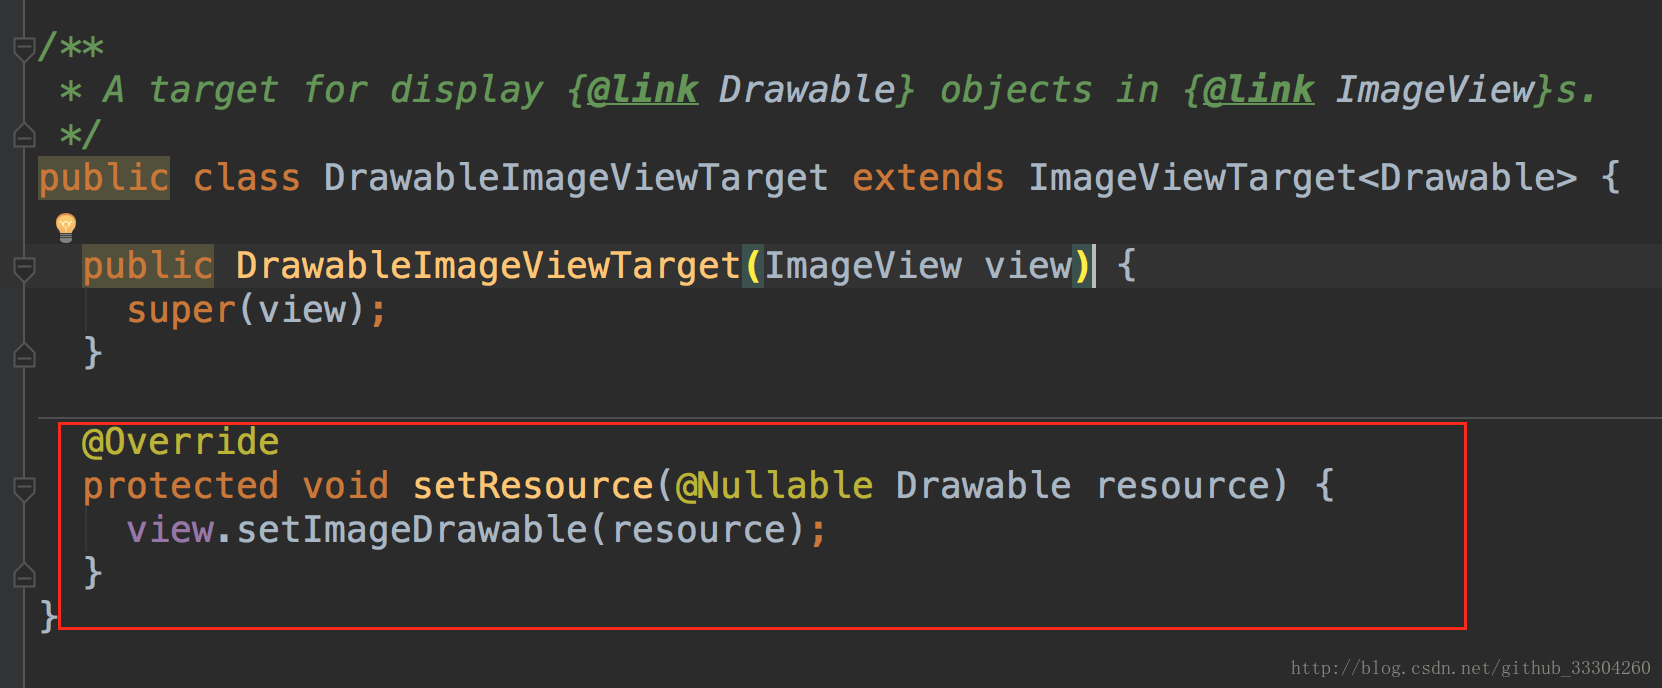Click the DrawableImageViewTarget class name

(x=576, y=178)
